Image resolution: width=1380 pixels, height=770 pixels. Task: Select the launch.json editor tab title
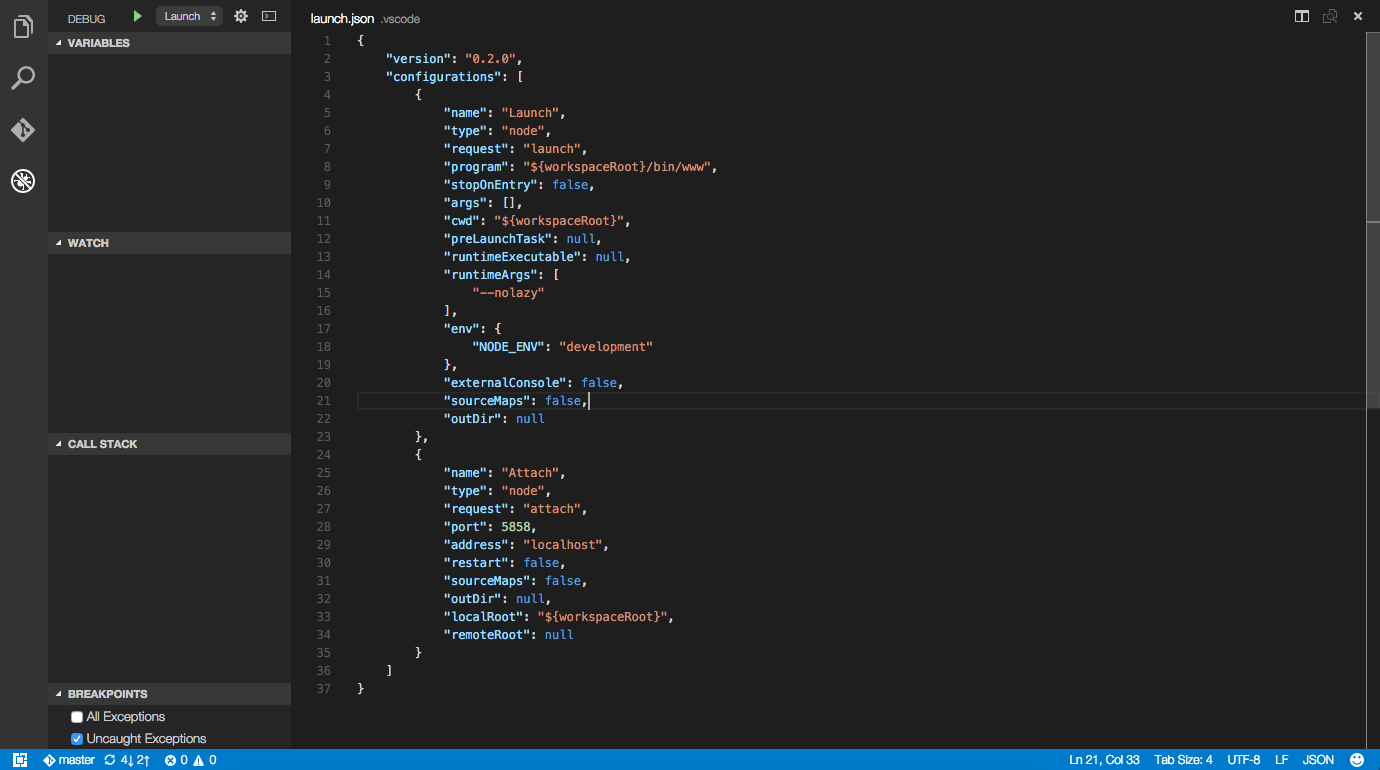(x=342, y=18)
